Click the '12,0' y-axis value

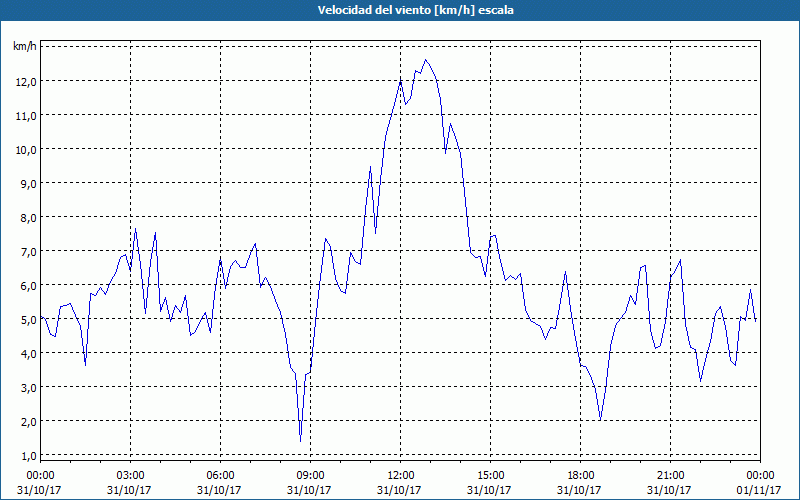(x=26, y=82)
